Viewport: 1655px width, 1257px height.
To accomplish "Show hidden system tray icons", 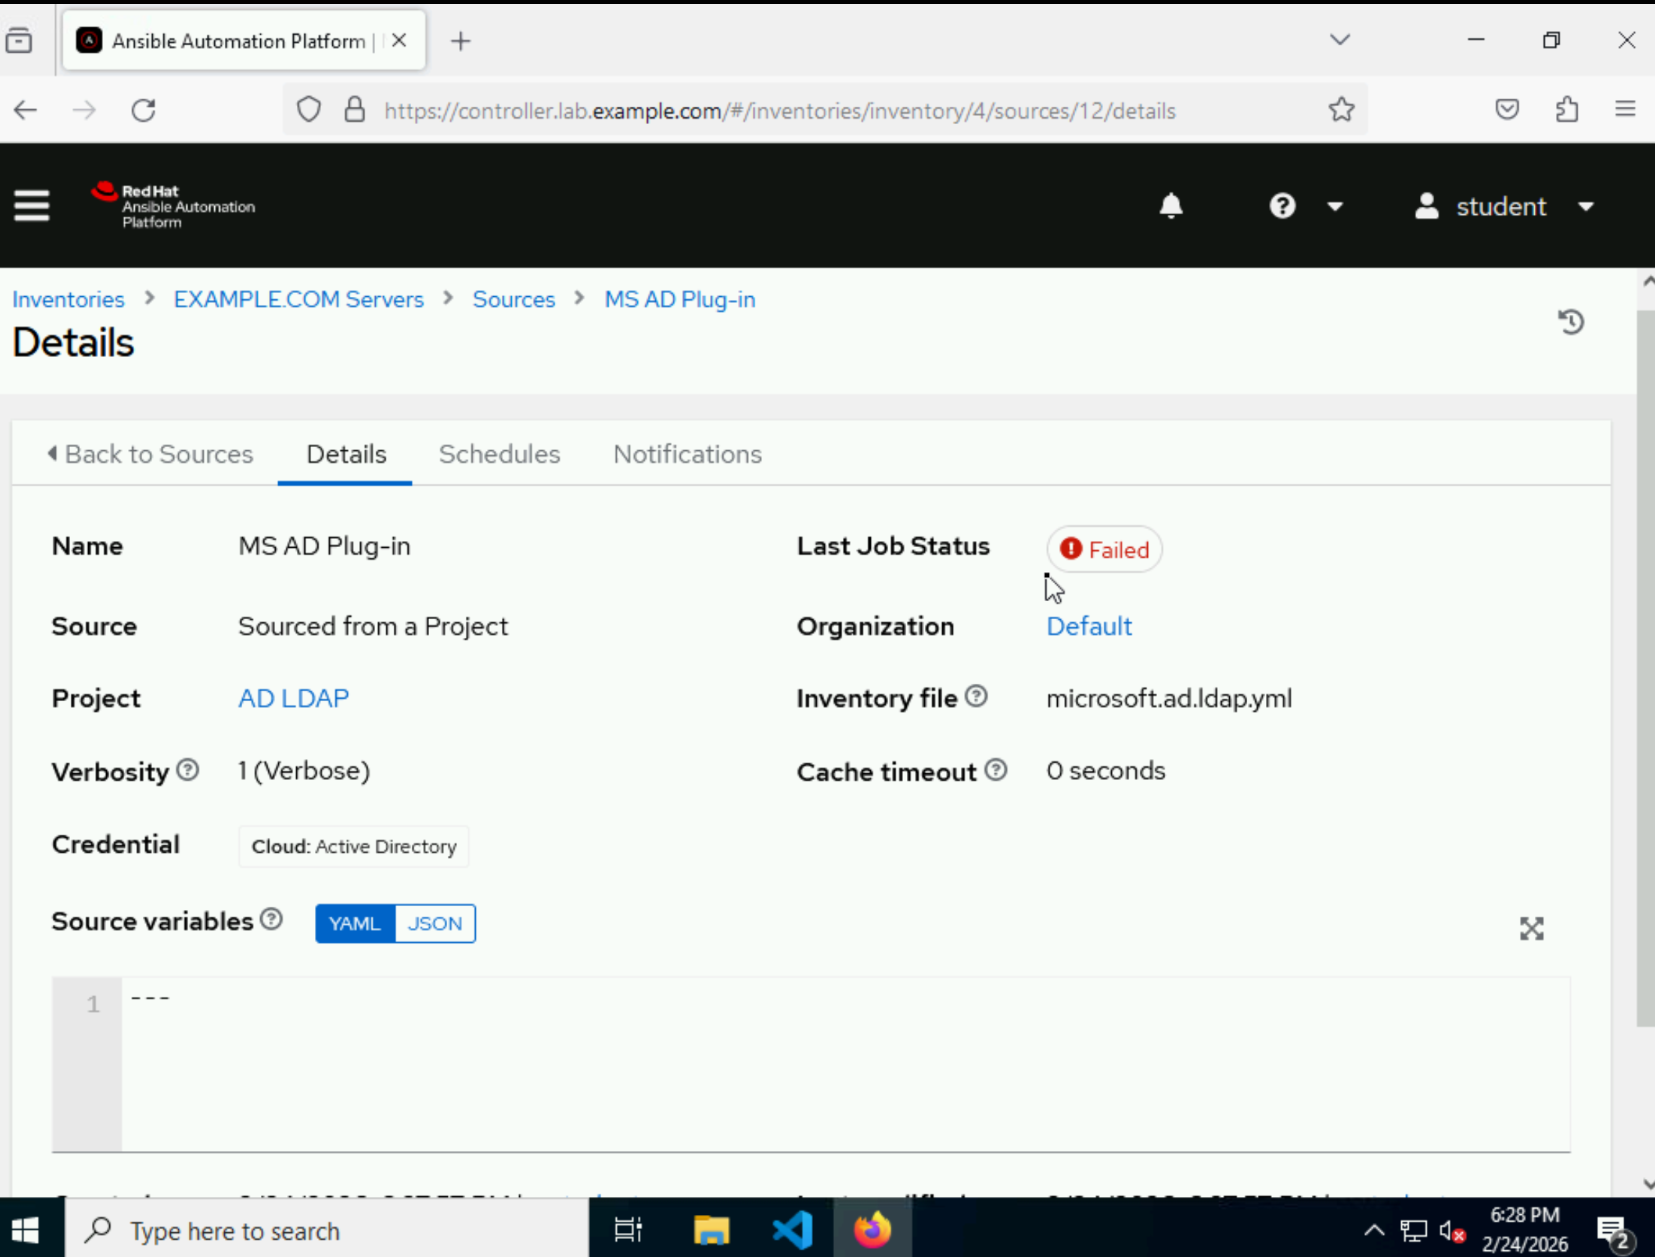I will pos(1374,1230).
